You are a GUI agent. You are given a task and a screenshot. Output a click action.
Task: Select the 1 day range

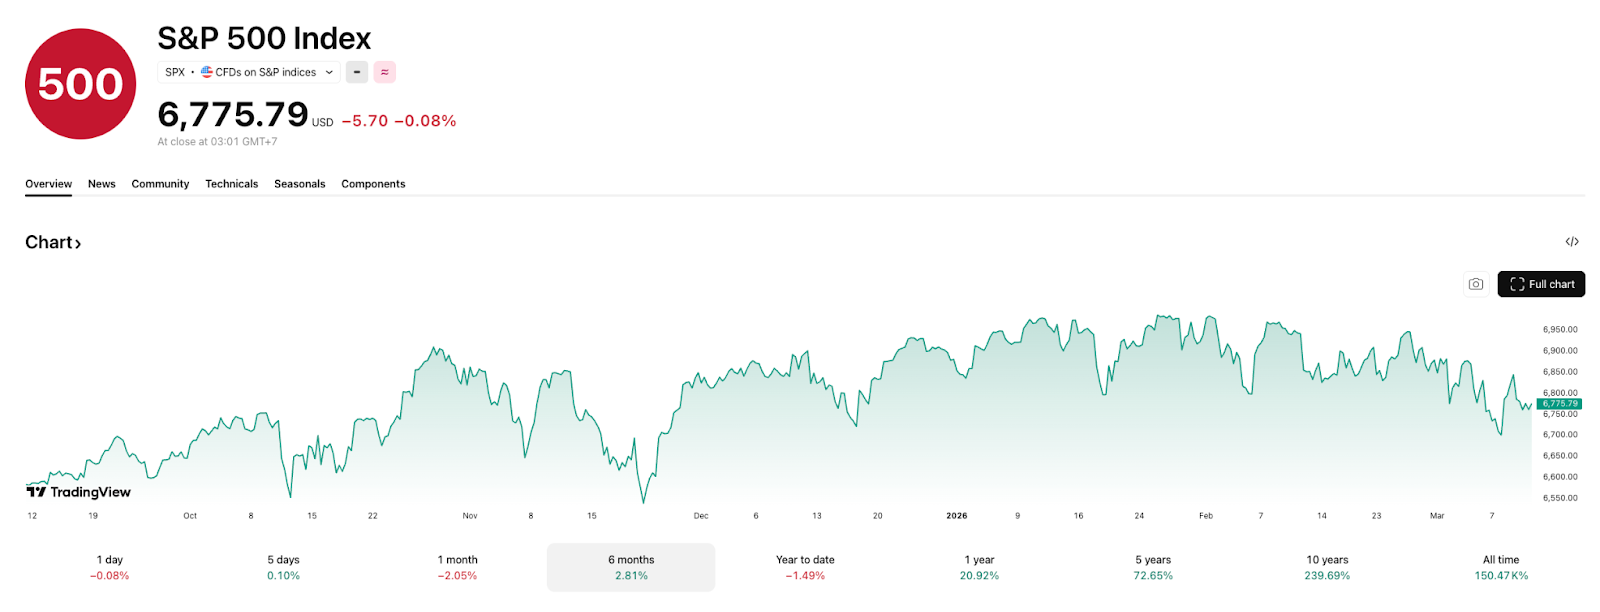click(110, 567)
